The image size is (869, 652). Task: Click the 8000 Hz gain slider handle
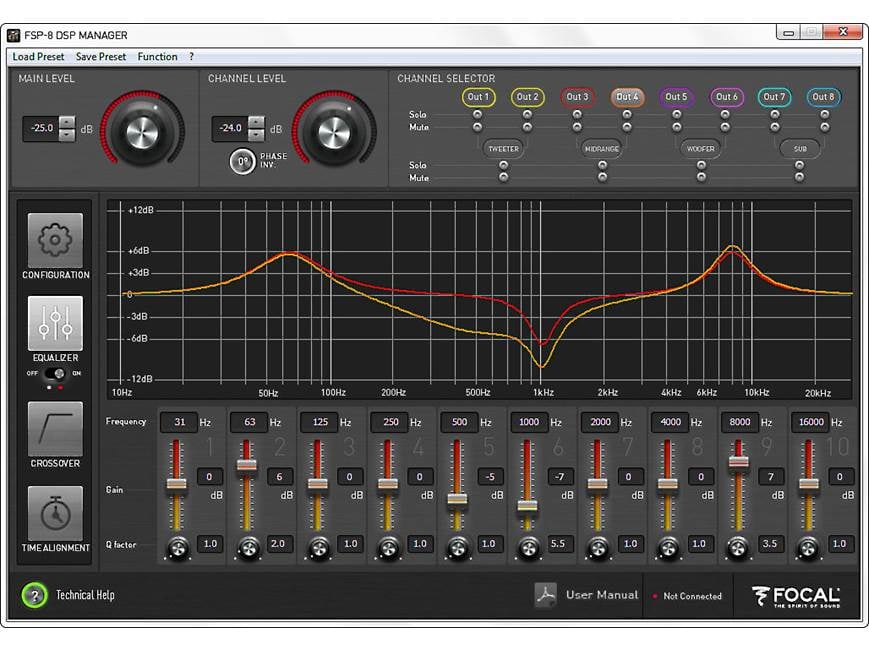tap(738, 461)
